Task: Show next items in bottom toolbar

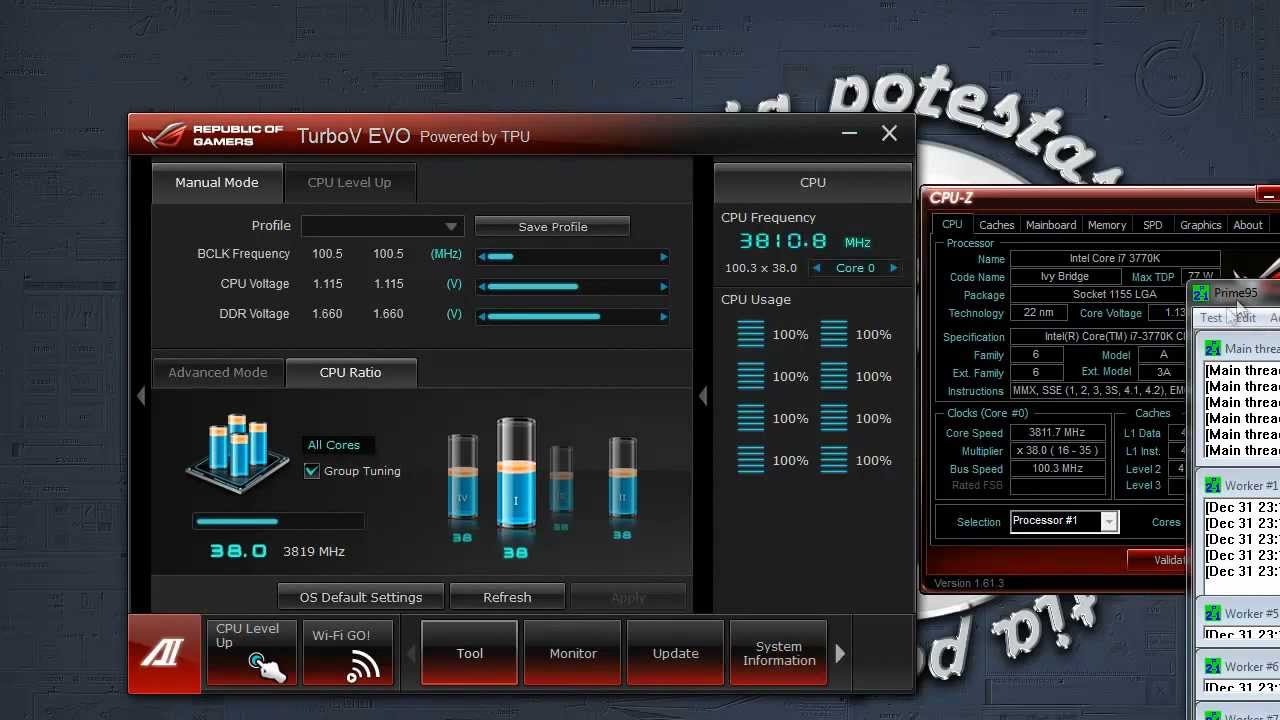Action: click(x=840, y=654)
